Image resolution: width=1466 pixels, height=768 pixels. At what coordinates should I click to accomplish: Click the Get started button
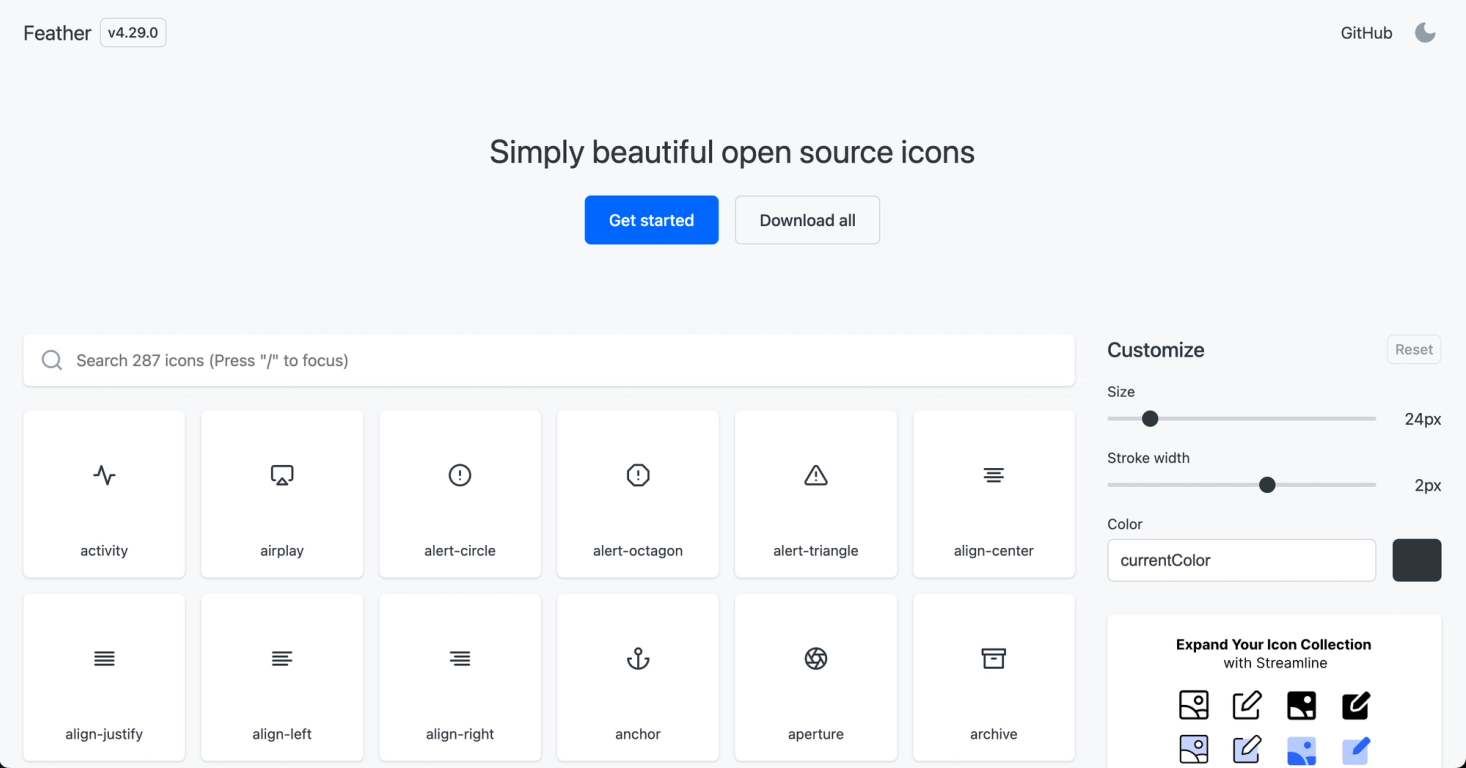[652, 220]
